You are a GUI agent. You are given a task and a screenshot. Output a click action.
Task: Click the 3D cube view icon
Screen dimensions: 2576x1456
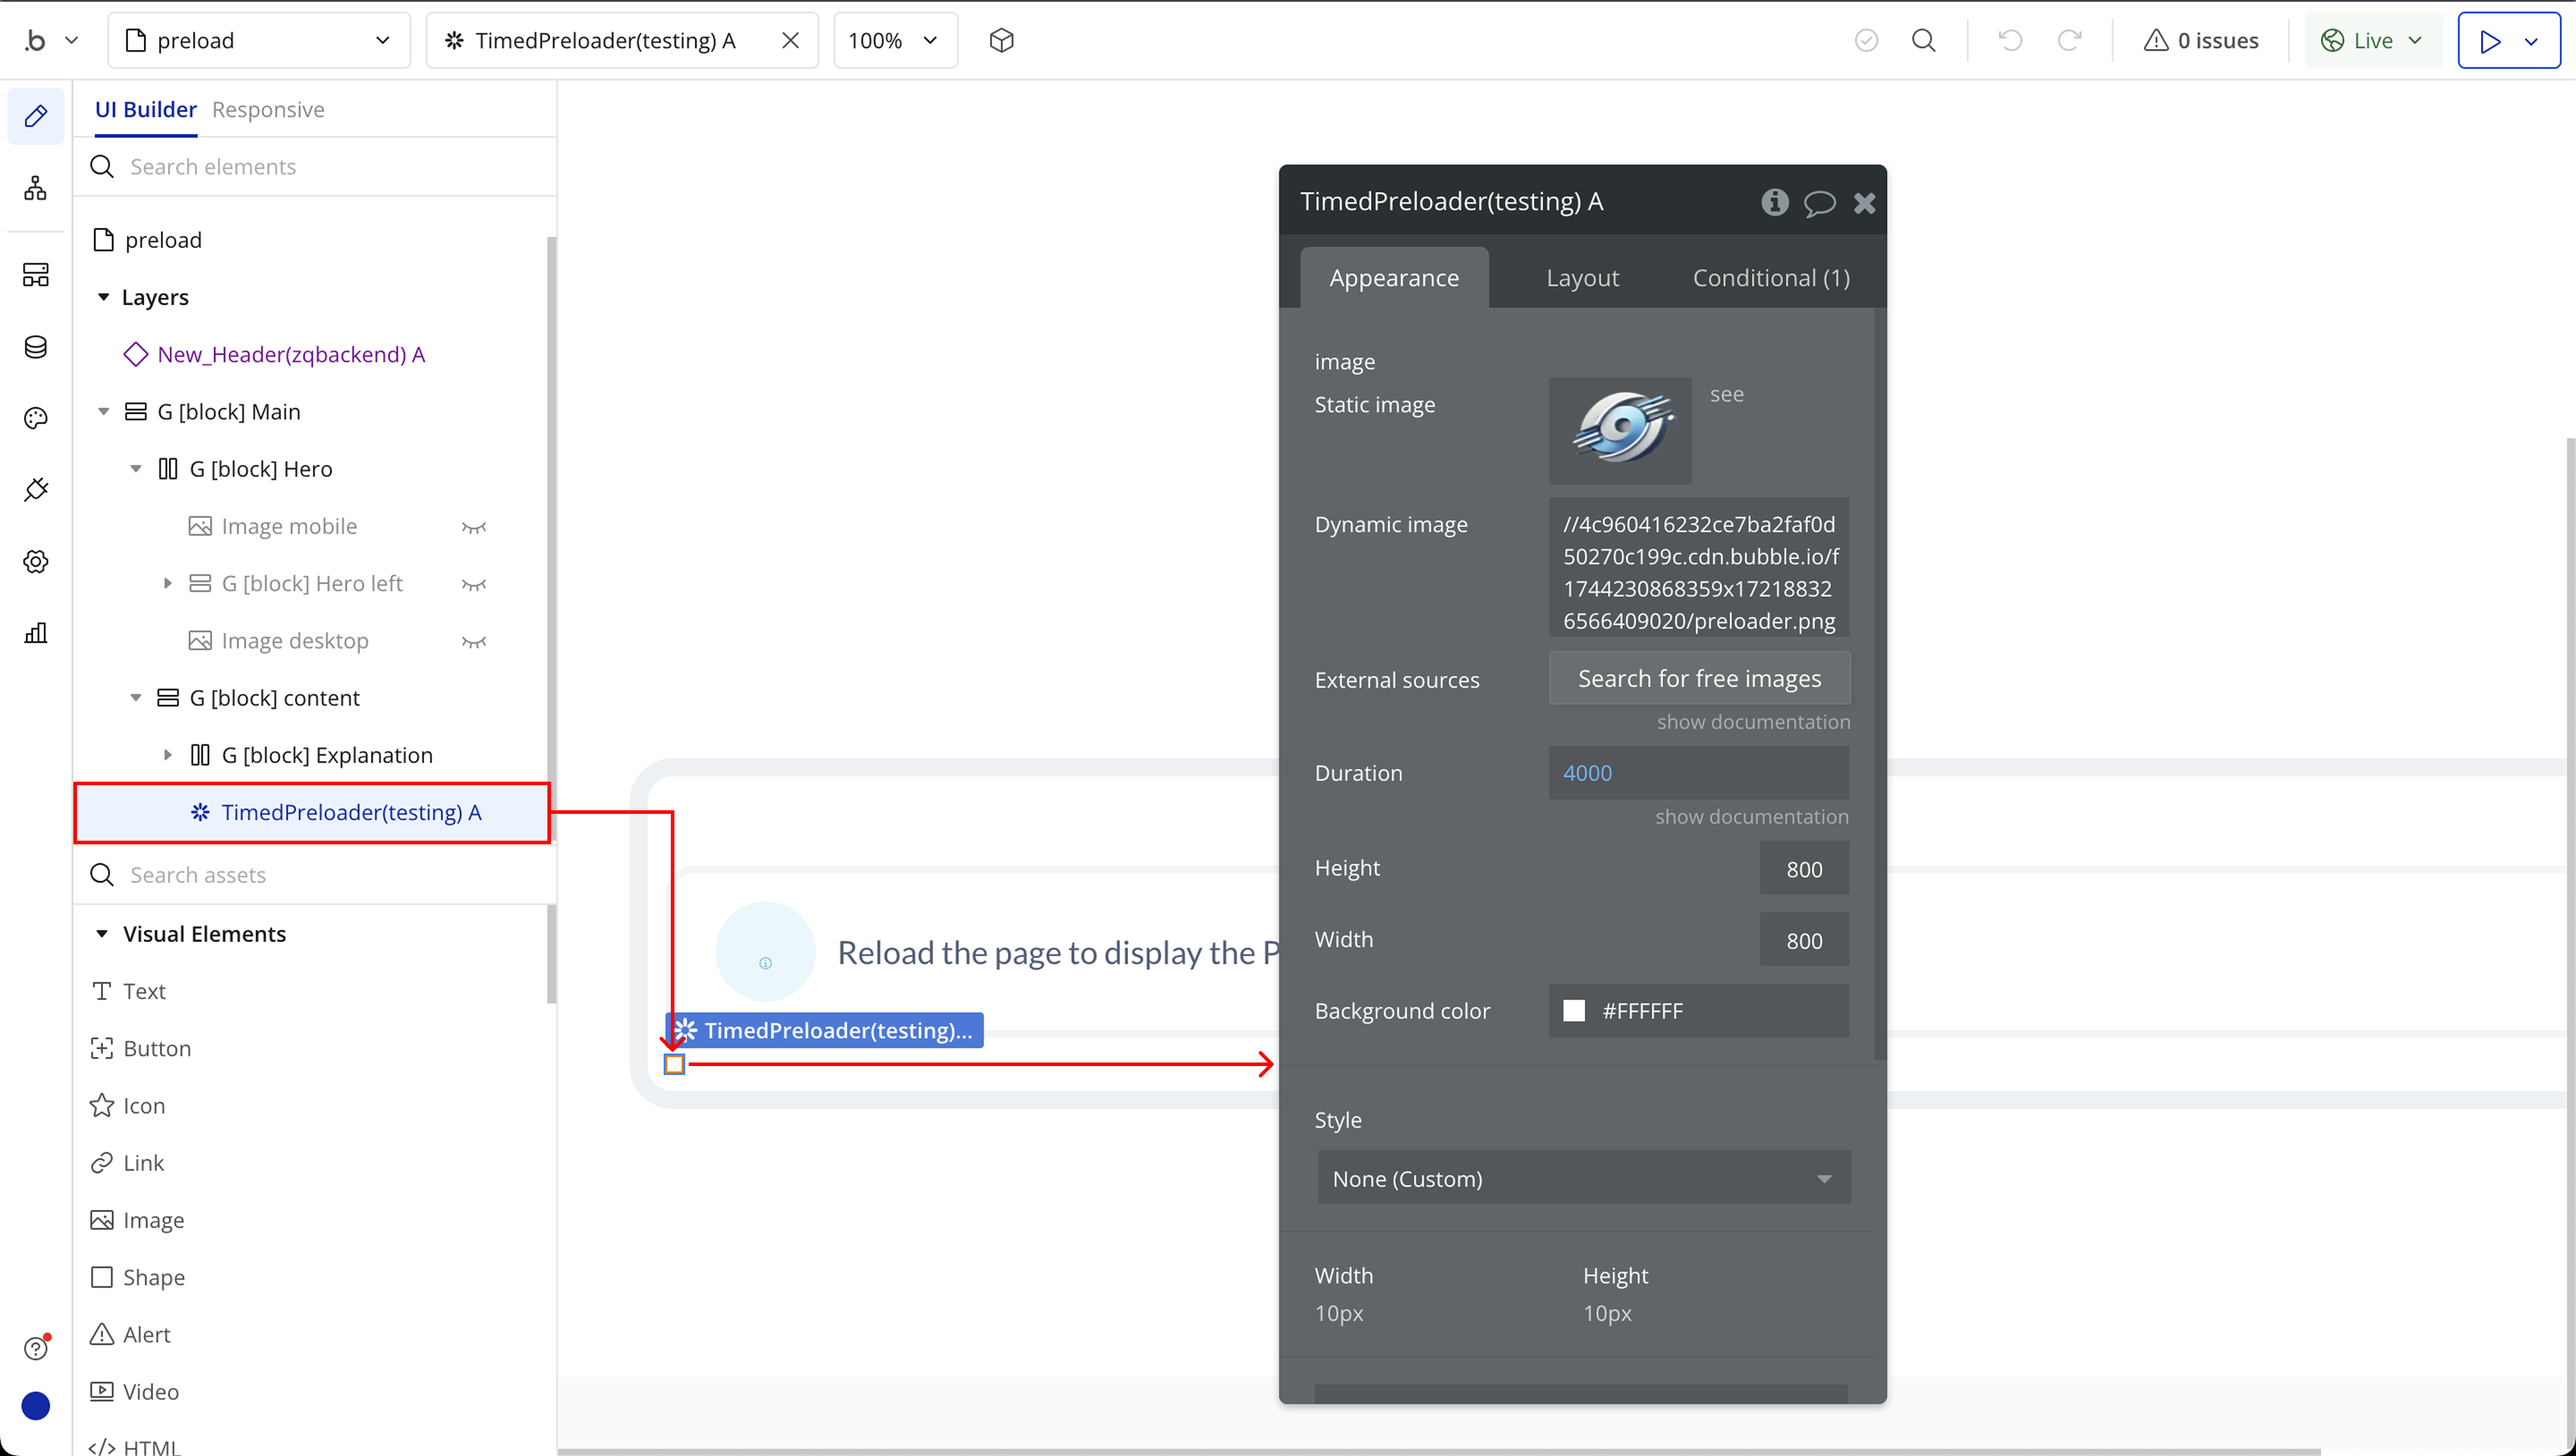pyautogui.click(x=1001, y=40)
